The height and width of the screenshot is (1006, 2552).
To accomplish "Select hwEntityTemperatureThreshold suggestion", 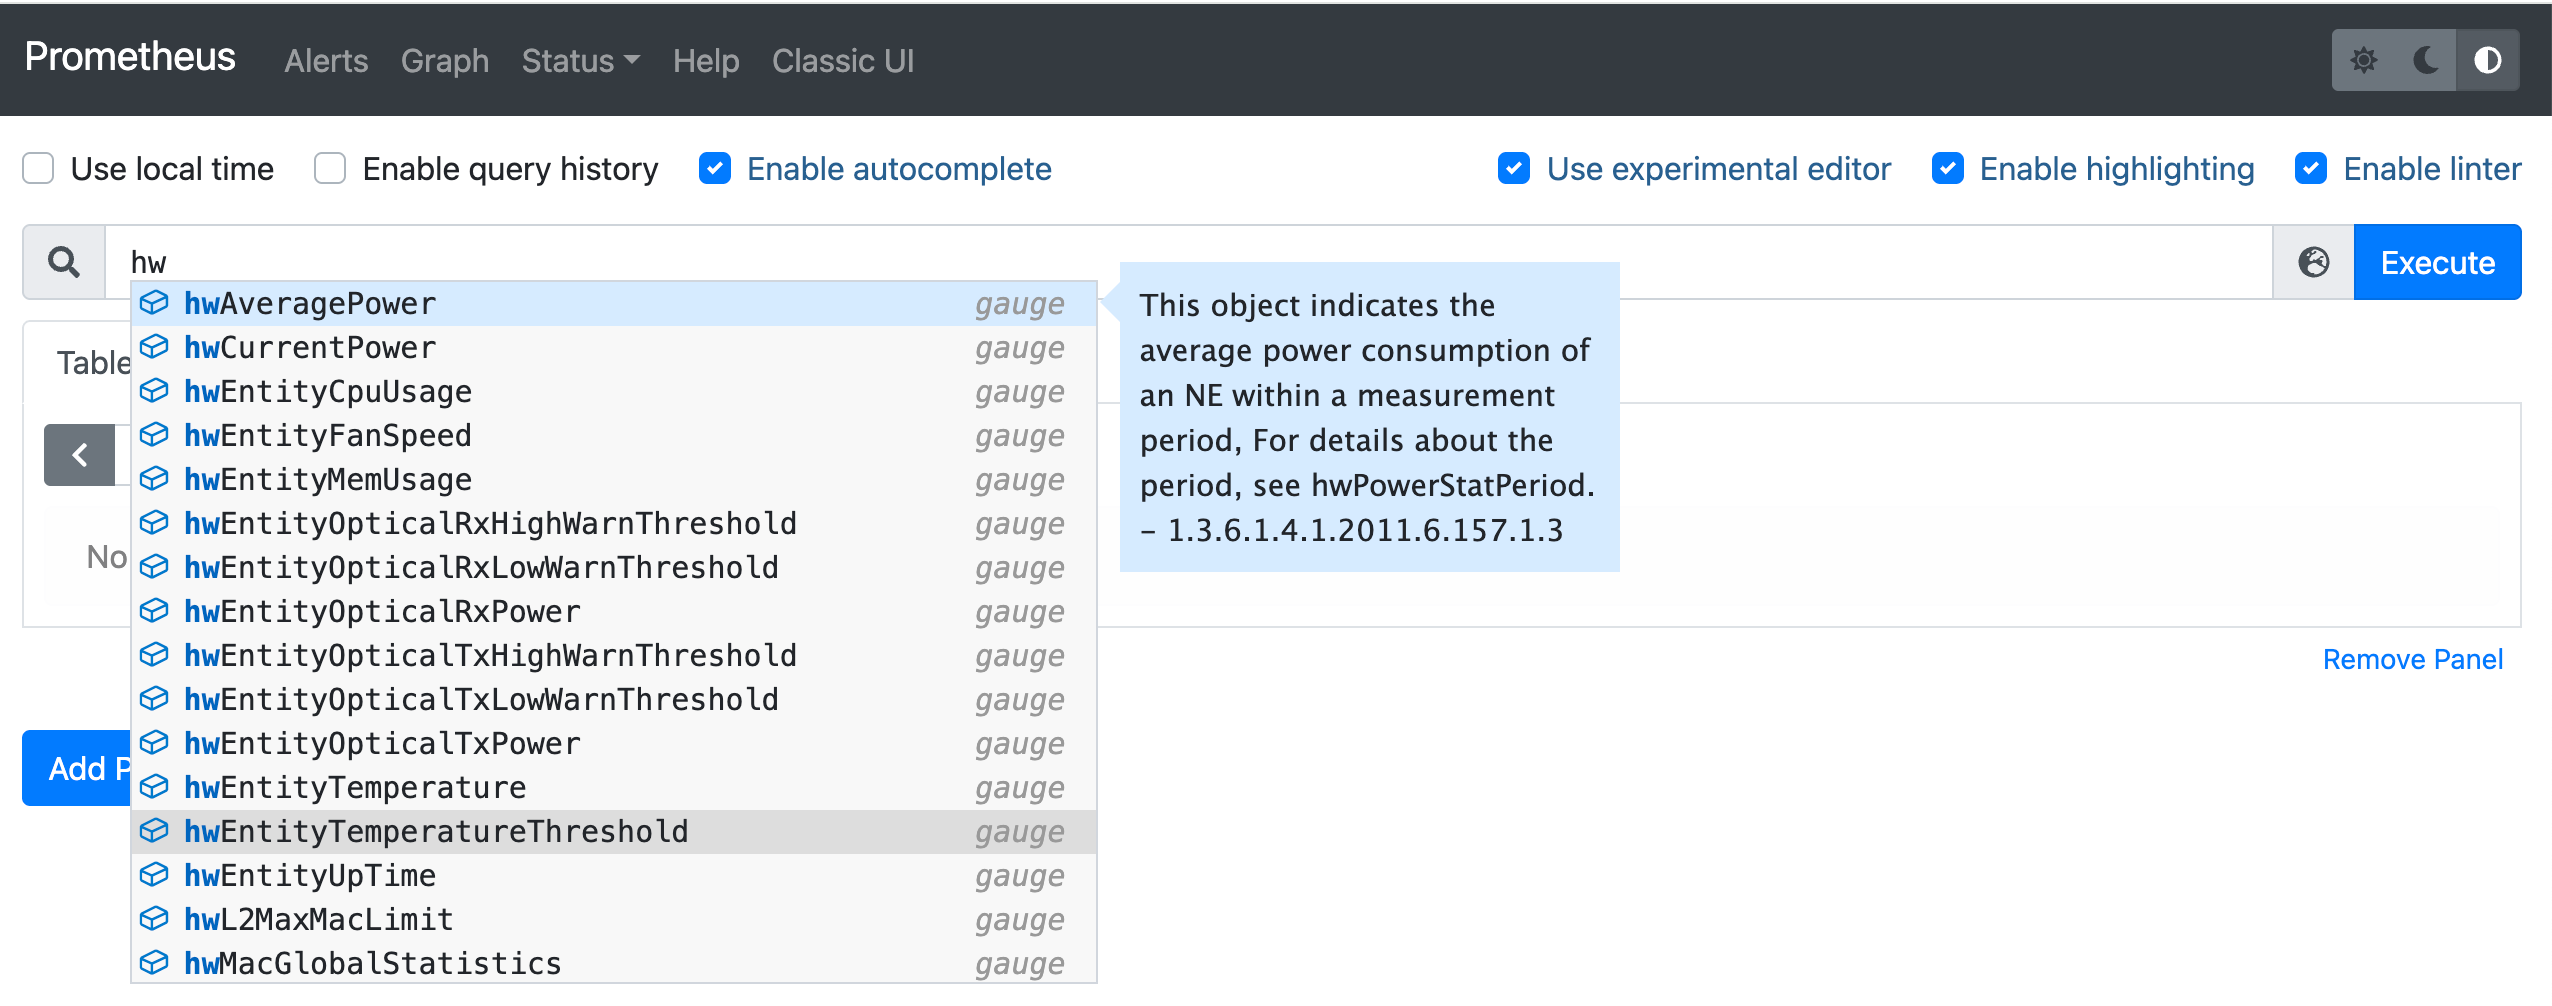I will pos(613,831).
